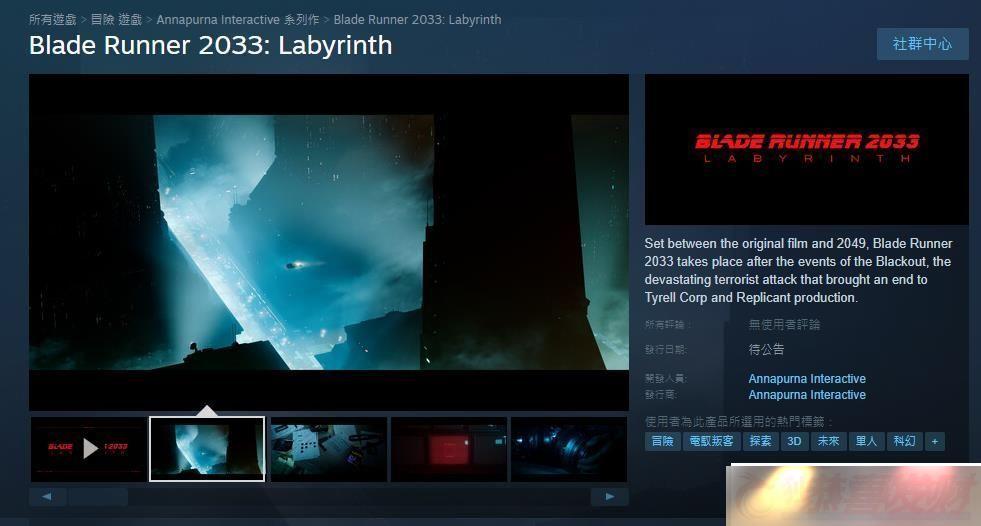
Task: Select the blue cityscape screenshot thumbnail
Action: pos(207,448)
